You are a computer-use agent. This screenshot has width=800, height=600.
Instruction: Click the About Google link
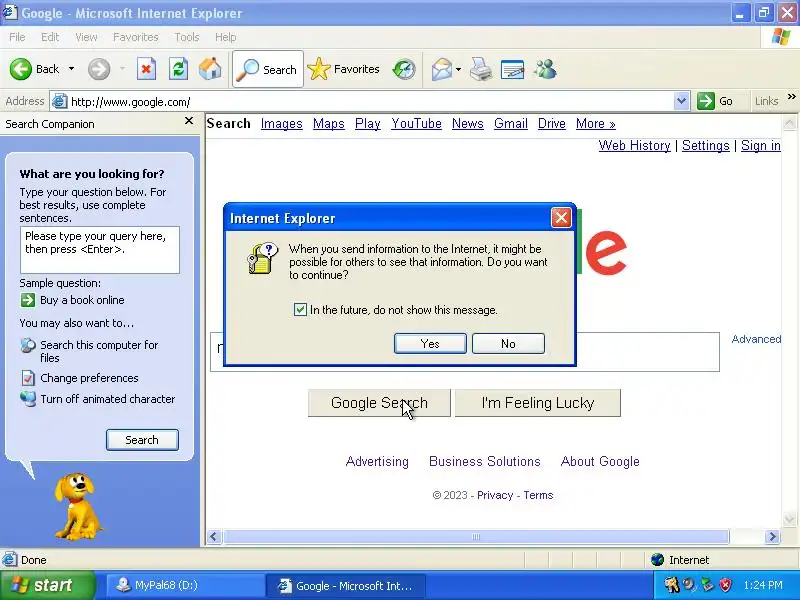pos(600,461)
